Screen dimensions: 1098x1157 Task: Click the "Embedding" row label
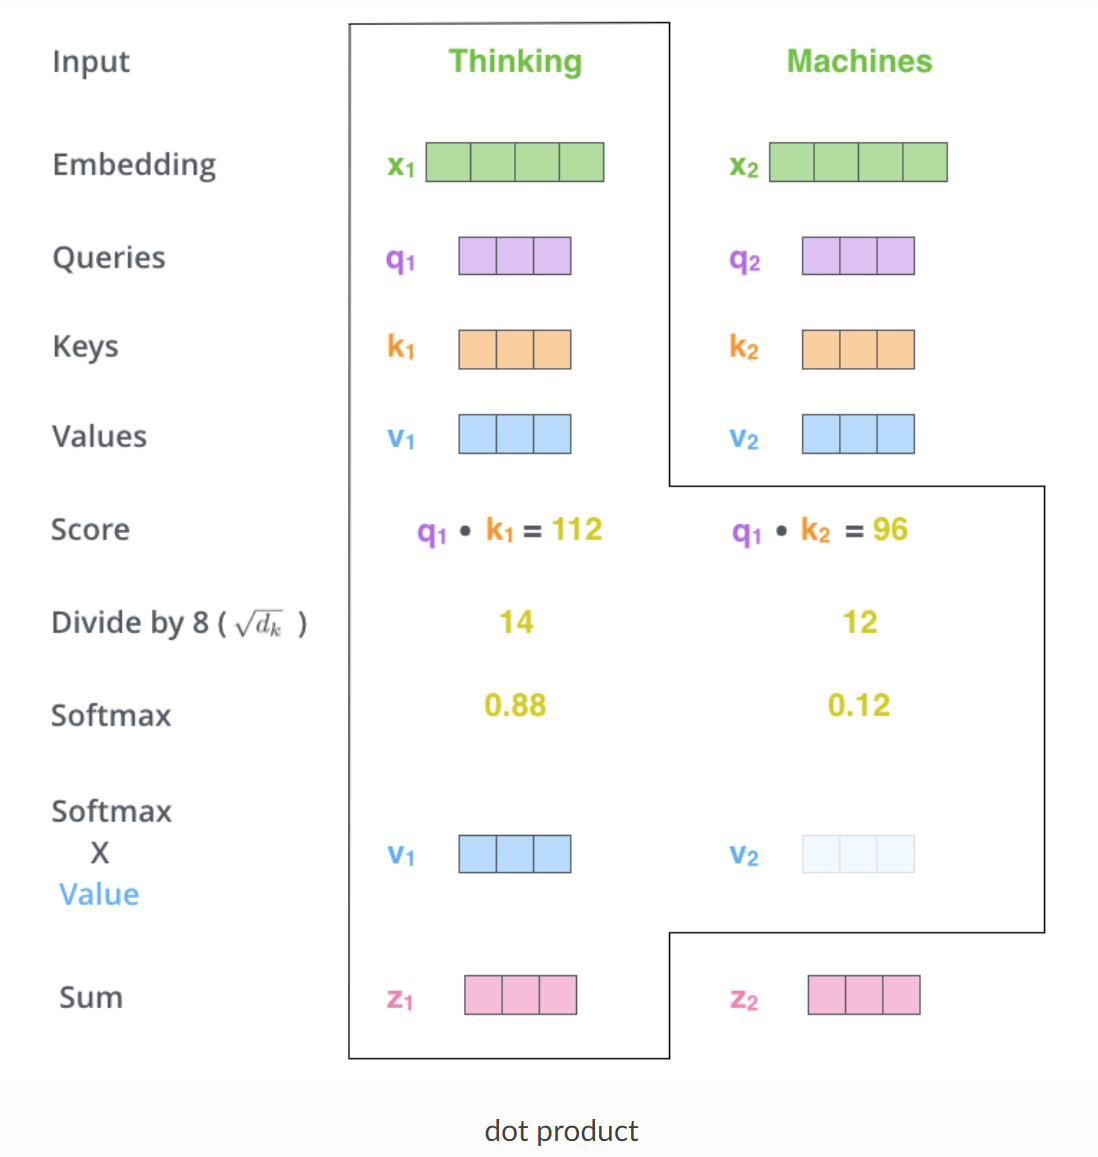134,164
